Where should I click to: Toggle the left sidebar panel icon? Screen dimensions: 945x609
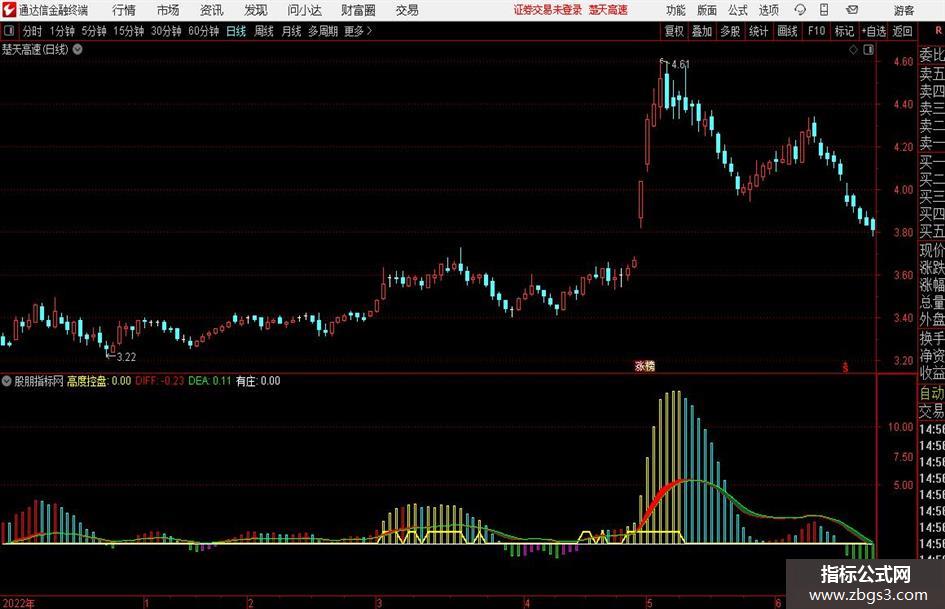coord(9,31)
